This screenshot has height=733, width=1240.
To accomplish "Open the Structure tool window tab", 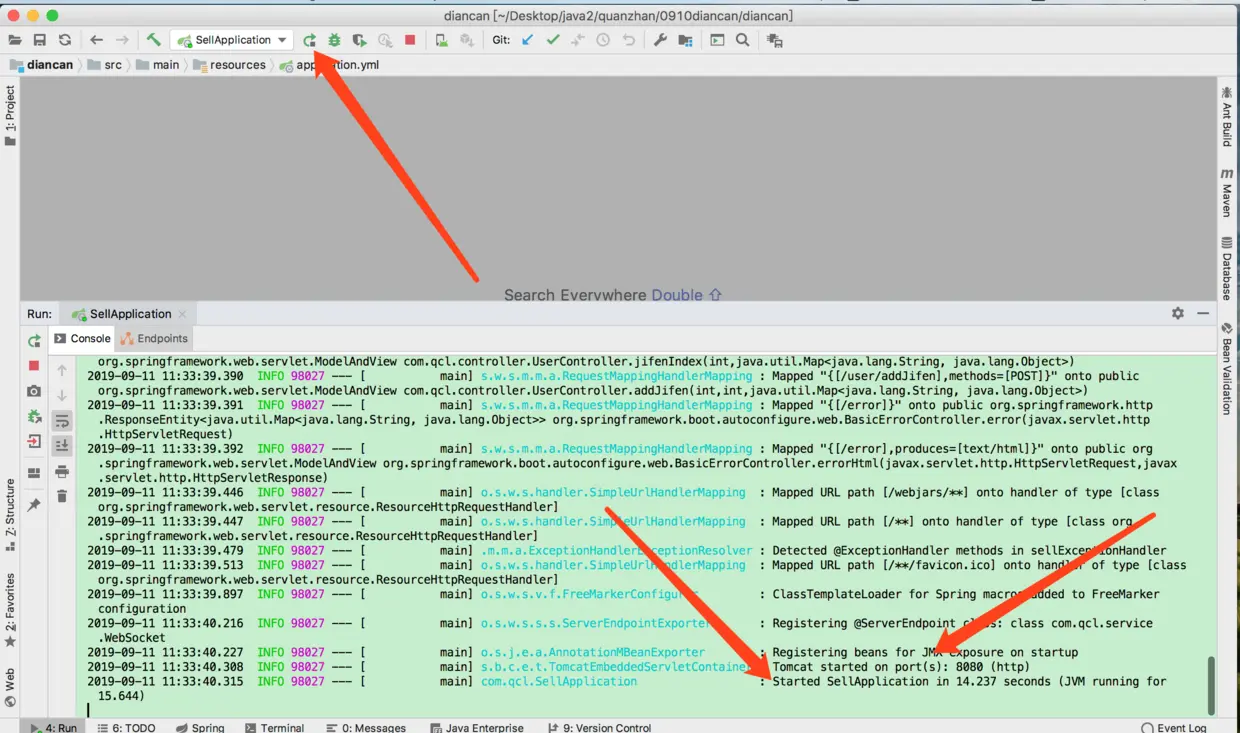I will [10, 515].
